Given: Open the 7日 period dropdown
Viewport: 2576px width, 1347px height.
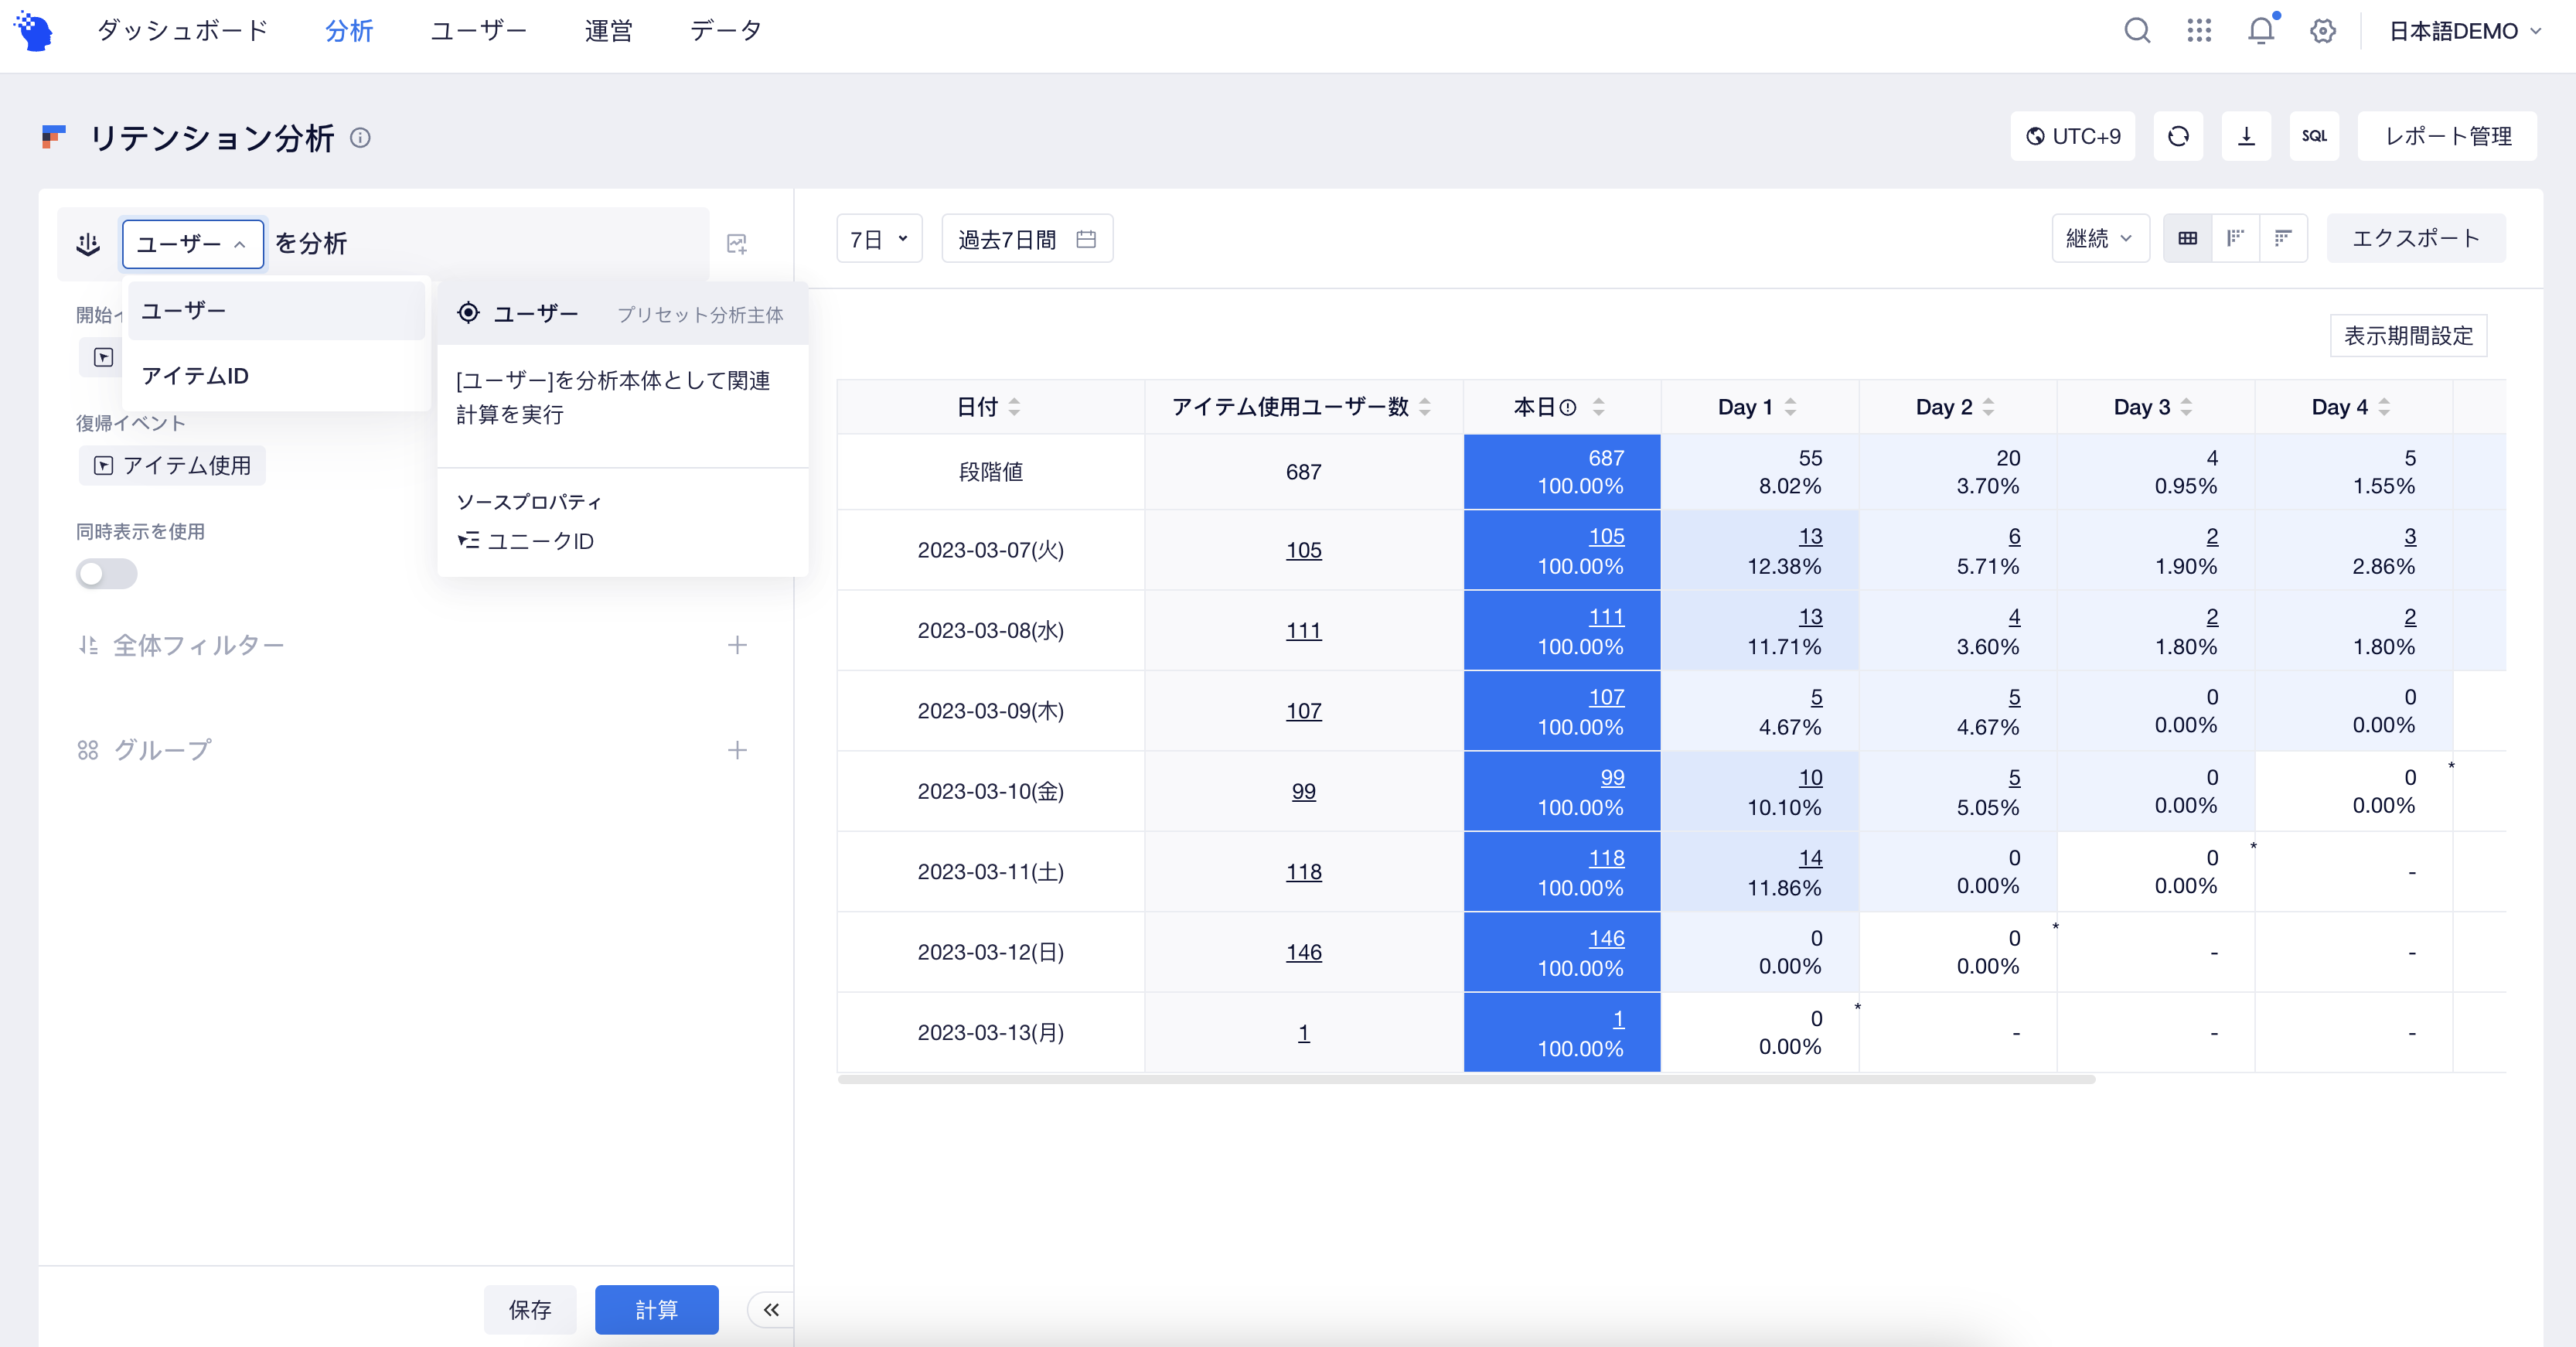Looking at the screenshot, I should (x=879, y=239).
